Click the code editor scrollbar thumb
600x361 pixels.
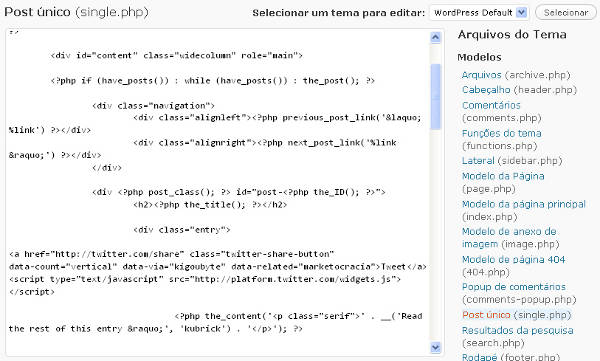435,96
